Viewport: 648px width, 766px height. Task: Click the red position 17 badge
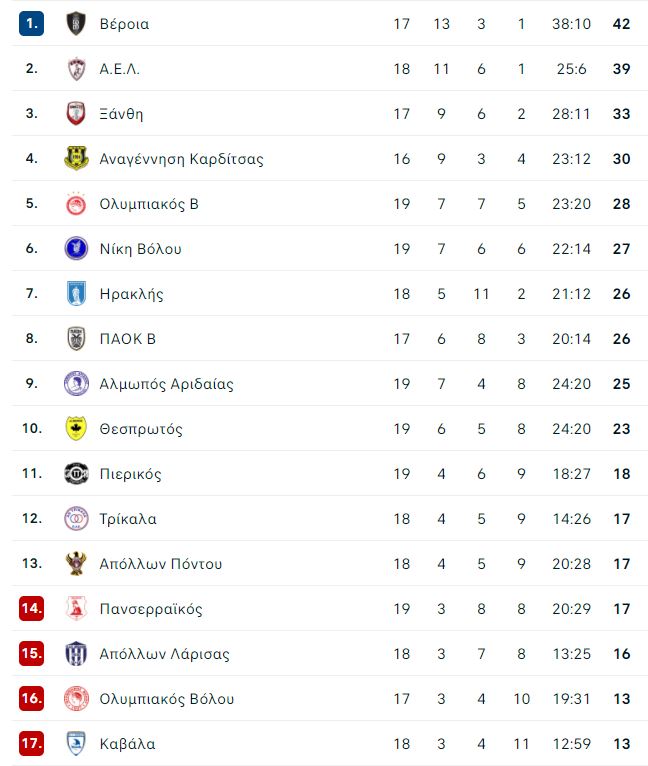[x=31, y=744]
